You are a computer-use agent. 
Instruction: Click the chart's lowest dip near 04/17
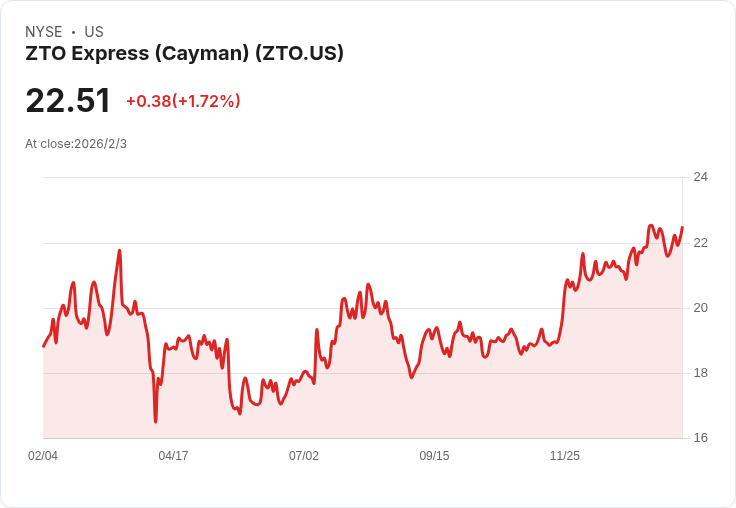[155, 421]
